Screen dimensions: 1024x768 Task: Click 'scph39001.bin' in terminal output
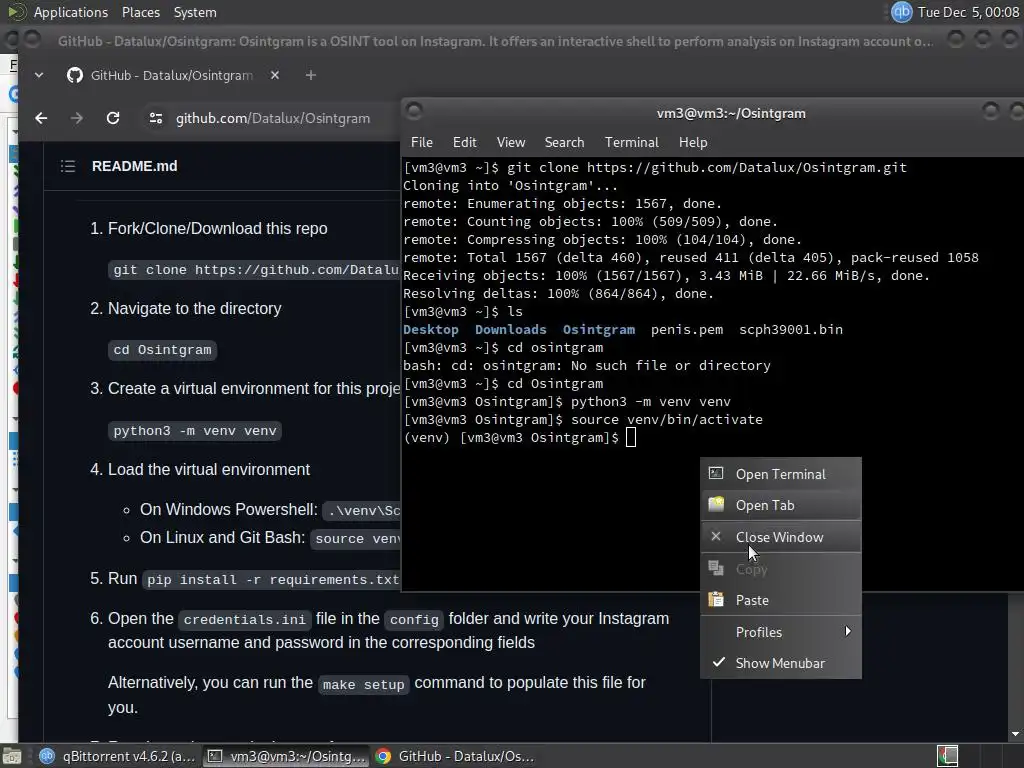tap(791, 330)
